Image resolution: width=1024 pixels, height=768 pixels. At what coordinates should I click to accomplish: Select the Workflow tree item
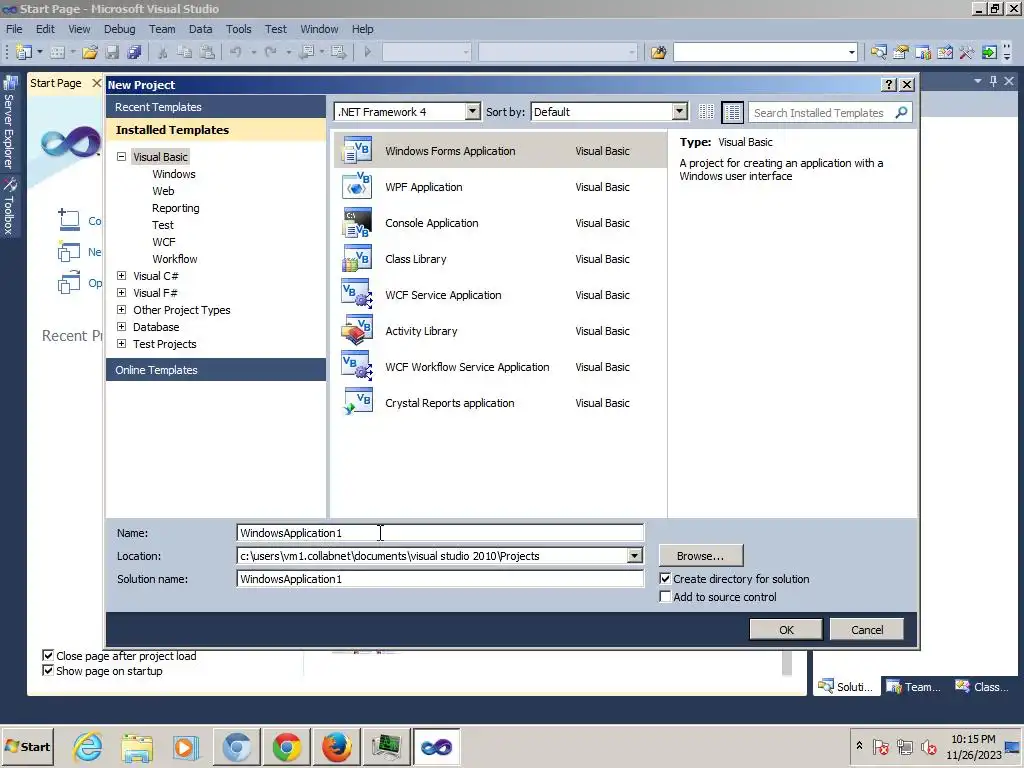[x=174, y=259]
